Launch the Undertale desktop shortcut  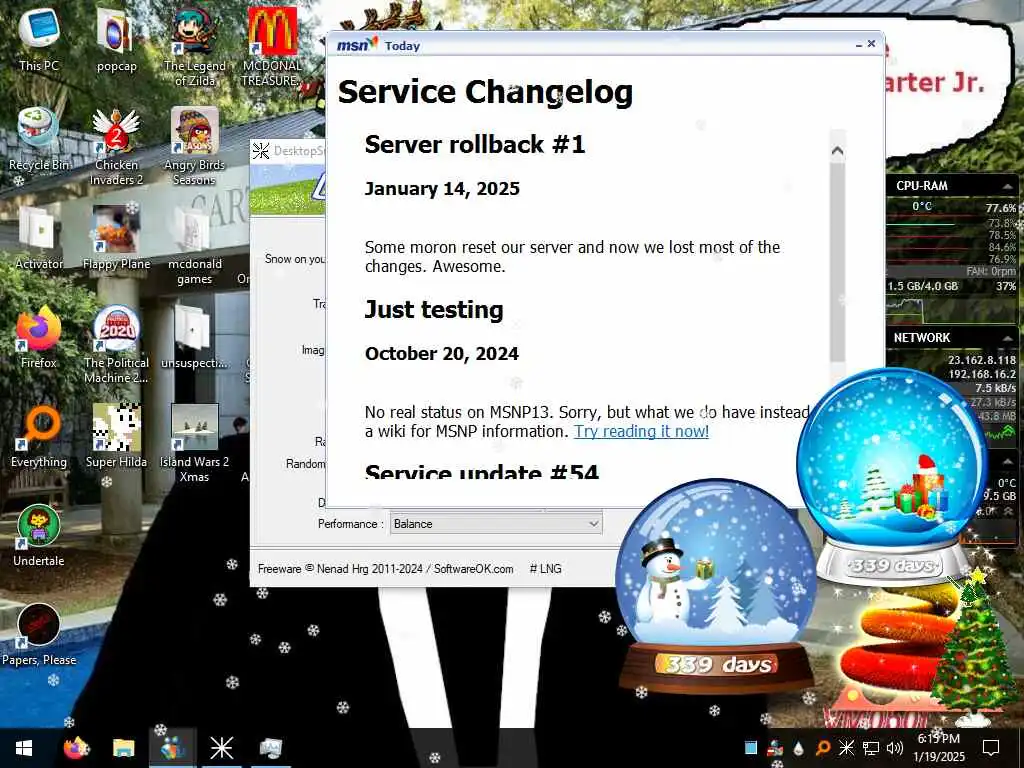(x=39, y=536)
